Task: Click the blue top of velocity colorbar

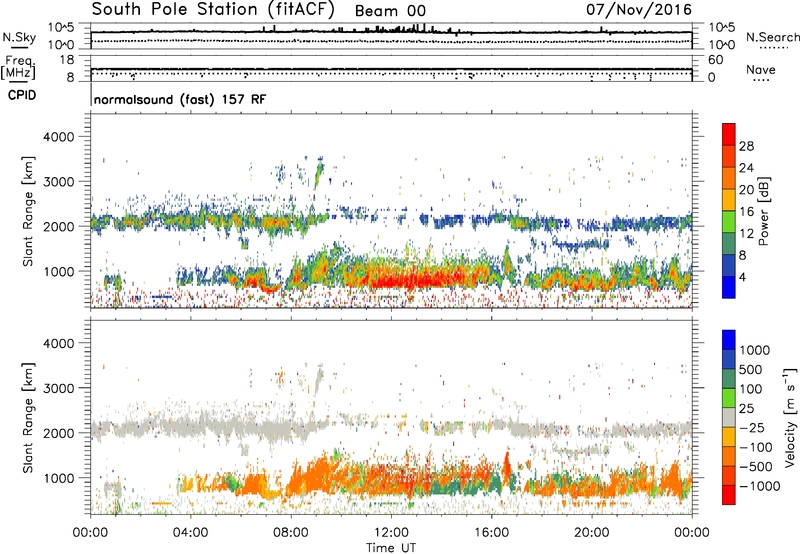Action: [729, 340]
